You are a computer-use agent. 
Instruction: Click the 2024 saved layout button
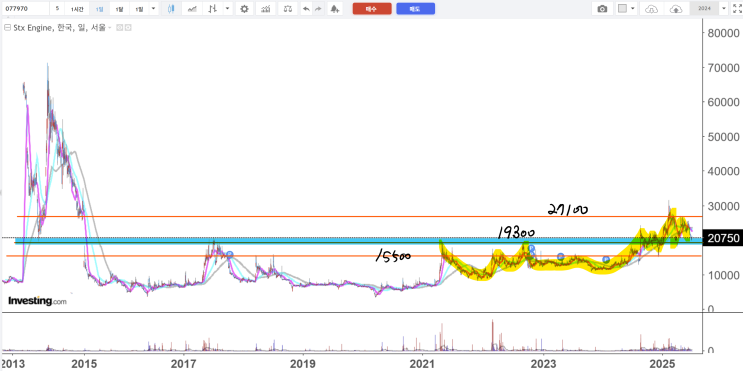click(705, 9)
